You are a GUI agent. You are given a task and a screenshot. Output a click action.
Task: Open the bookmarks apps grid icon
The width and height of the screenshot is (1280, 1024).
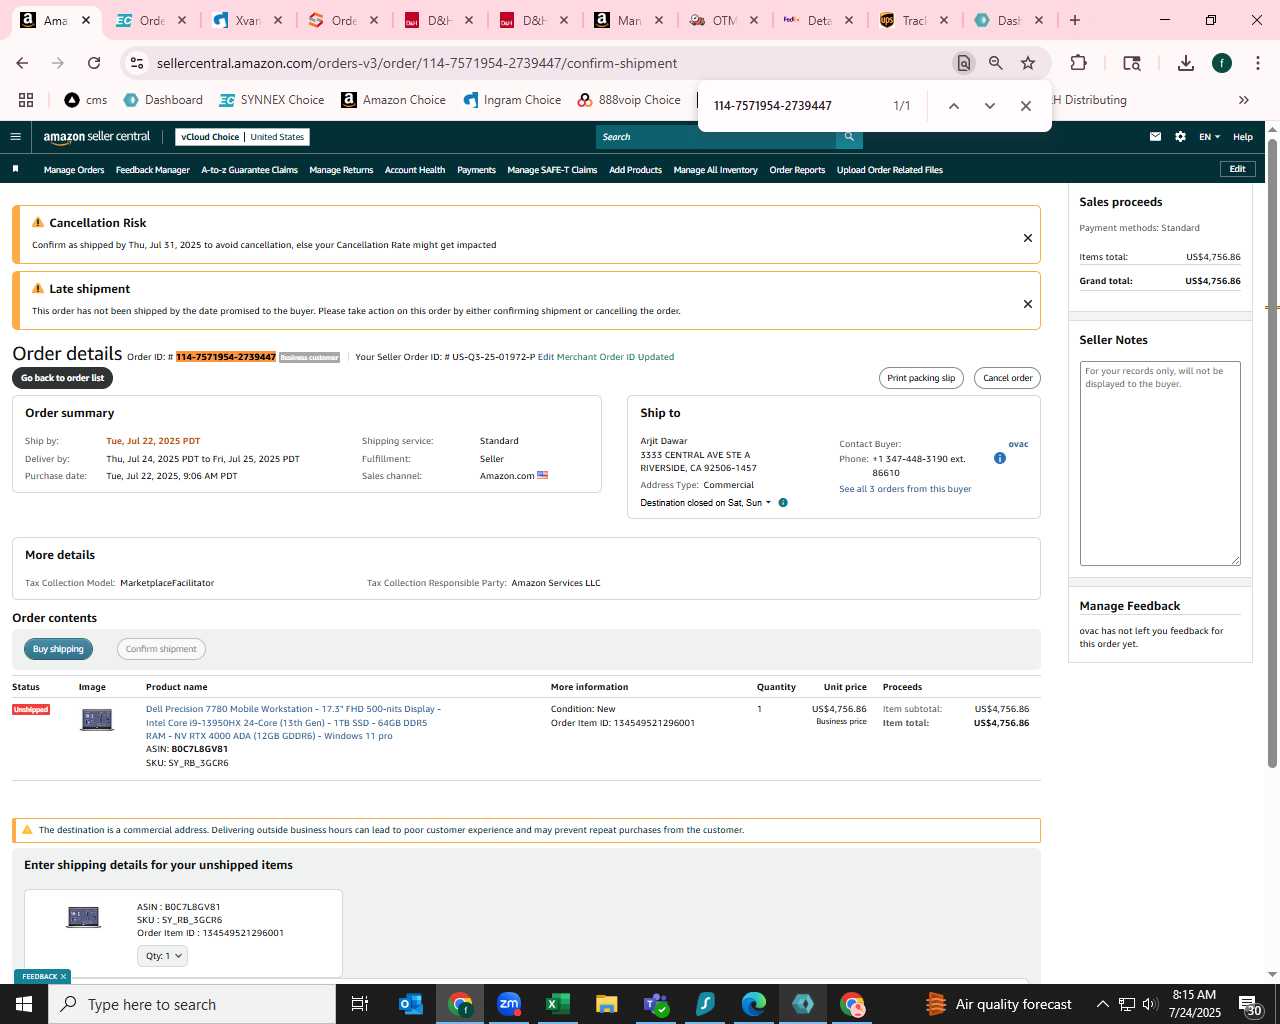point(26,100)
